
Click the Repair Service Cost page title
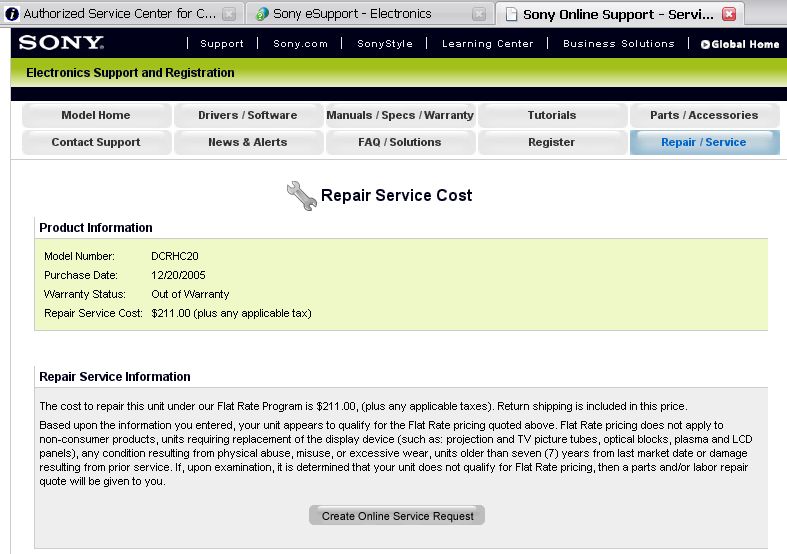pos(397,195)
